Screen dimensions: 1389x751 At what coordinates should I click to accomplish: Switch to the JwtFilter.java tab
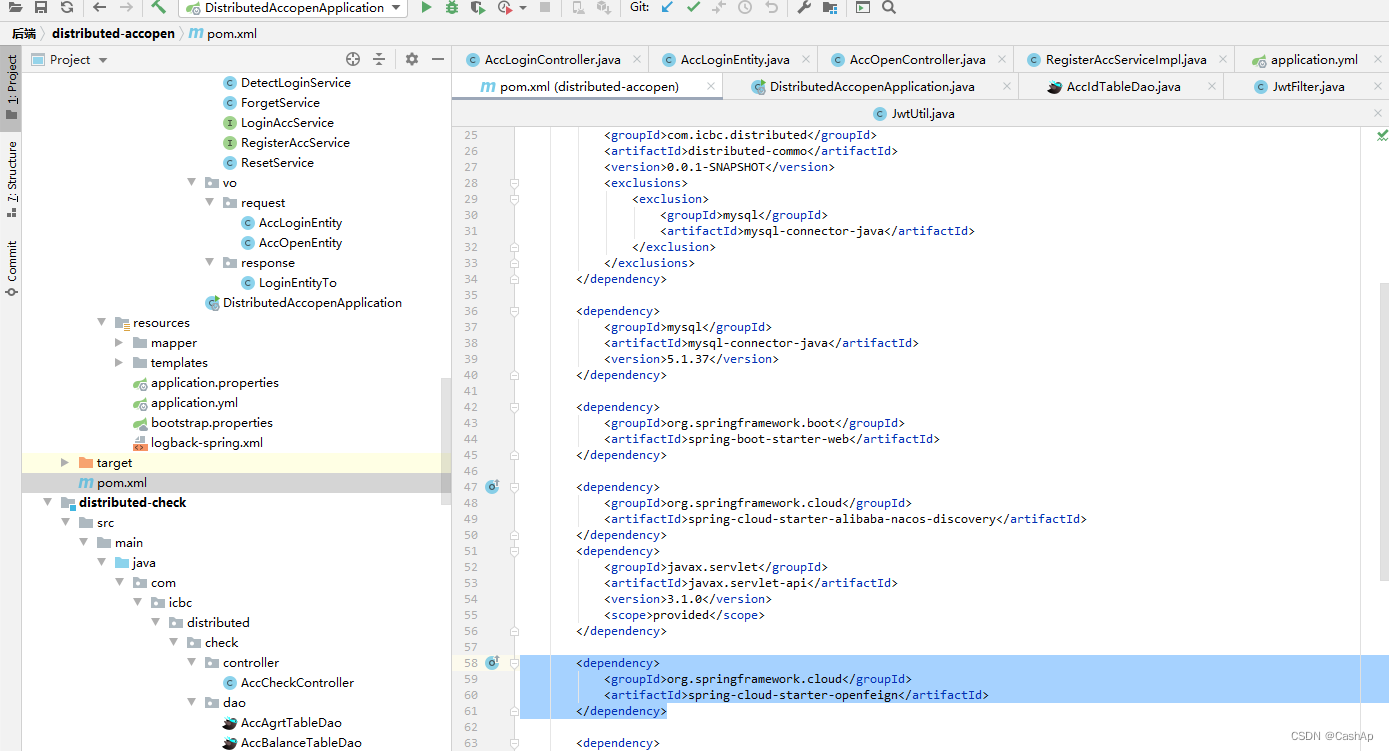coord(1307,87)
